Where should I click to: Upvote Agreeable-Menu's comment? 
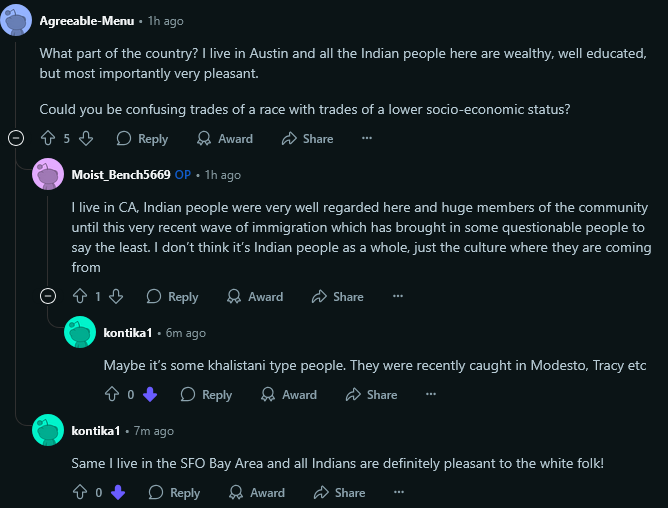47,138
